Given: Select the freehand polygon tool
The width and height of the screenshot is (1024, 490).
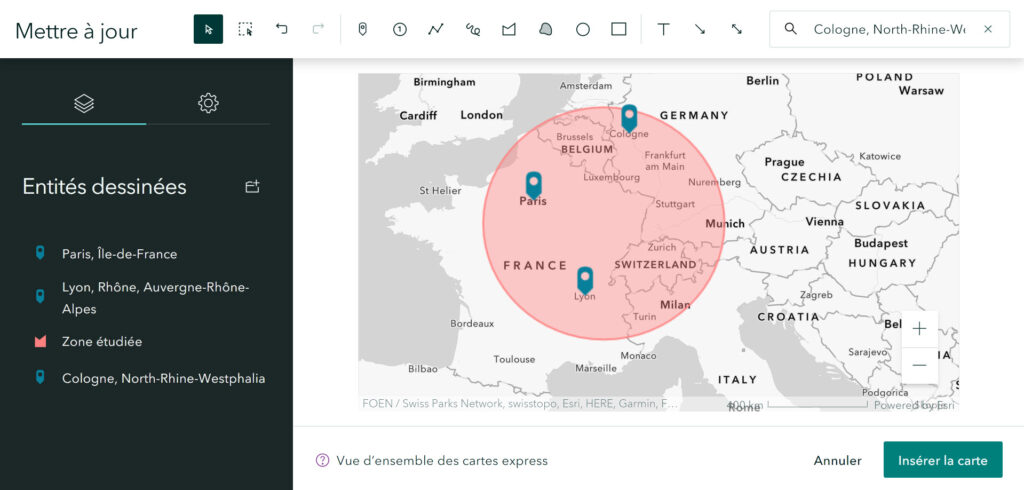Looking at the screenshot, I should (546, 29).
